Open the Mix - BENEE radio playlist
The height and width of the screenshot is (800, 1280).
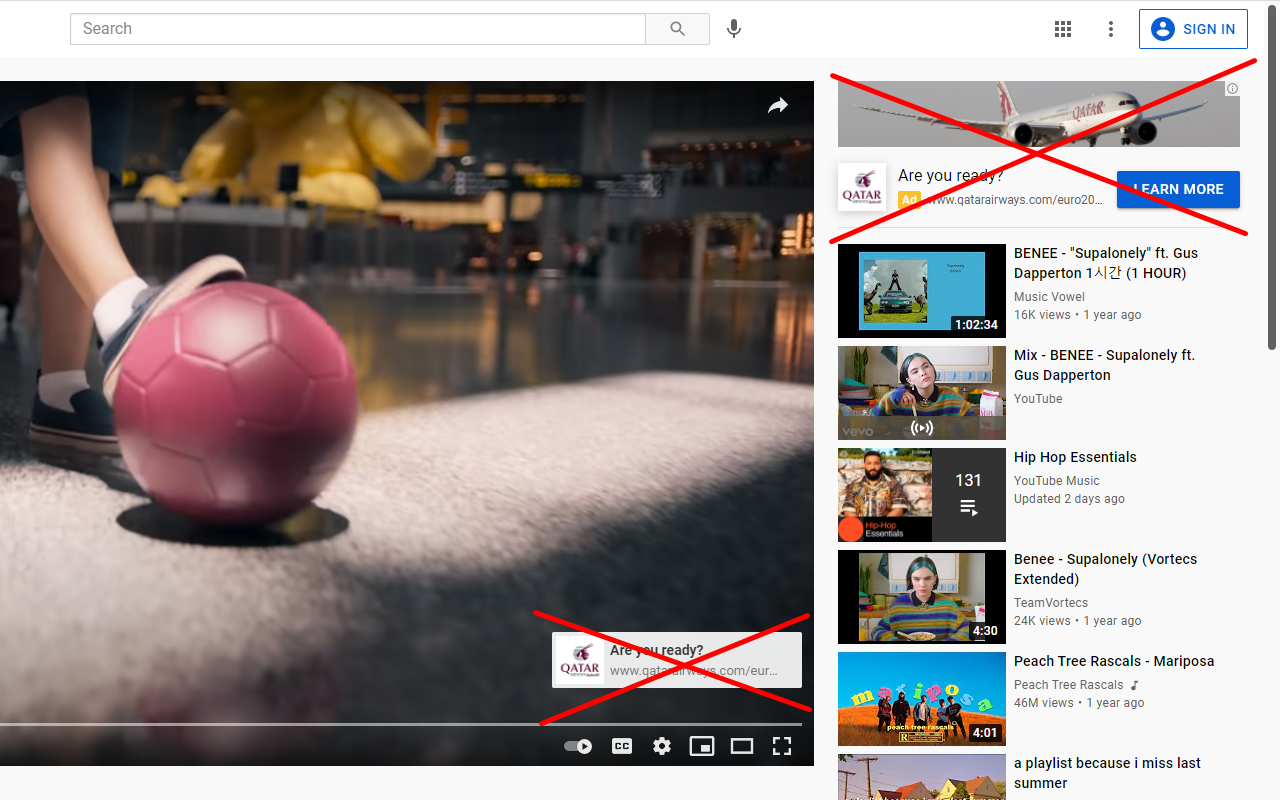click(921, 392)
